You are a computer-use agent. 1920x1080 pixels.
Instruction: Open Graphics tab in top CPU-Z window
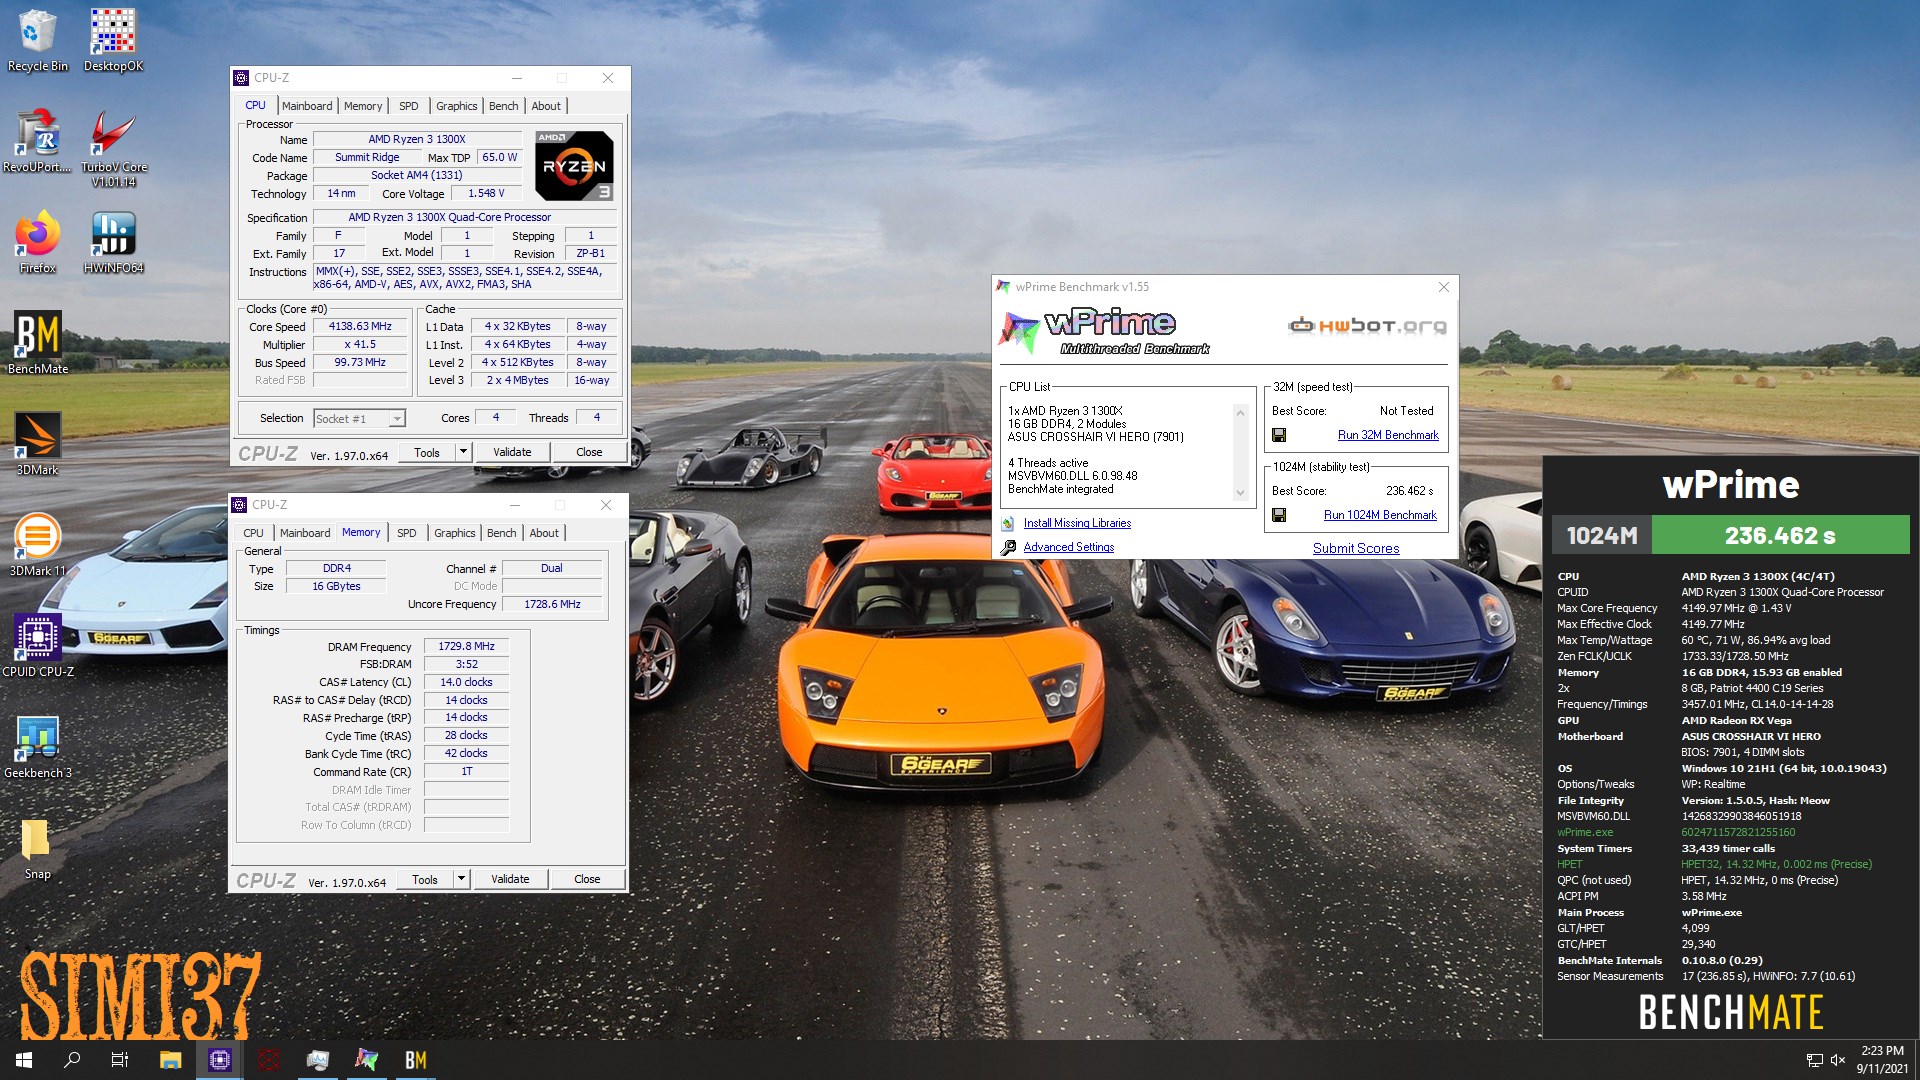click(x=456, y=106)
